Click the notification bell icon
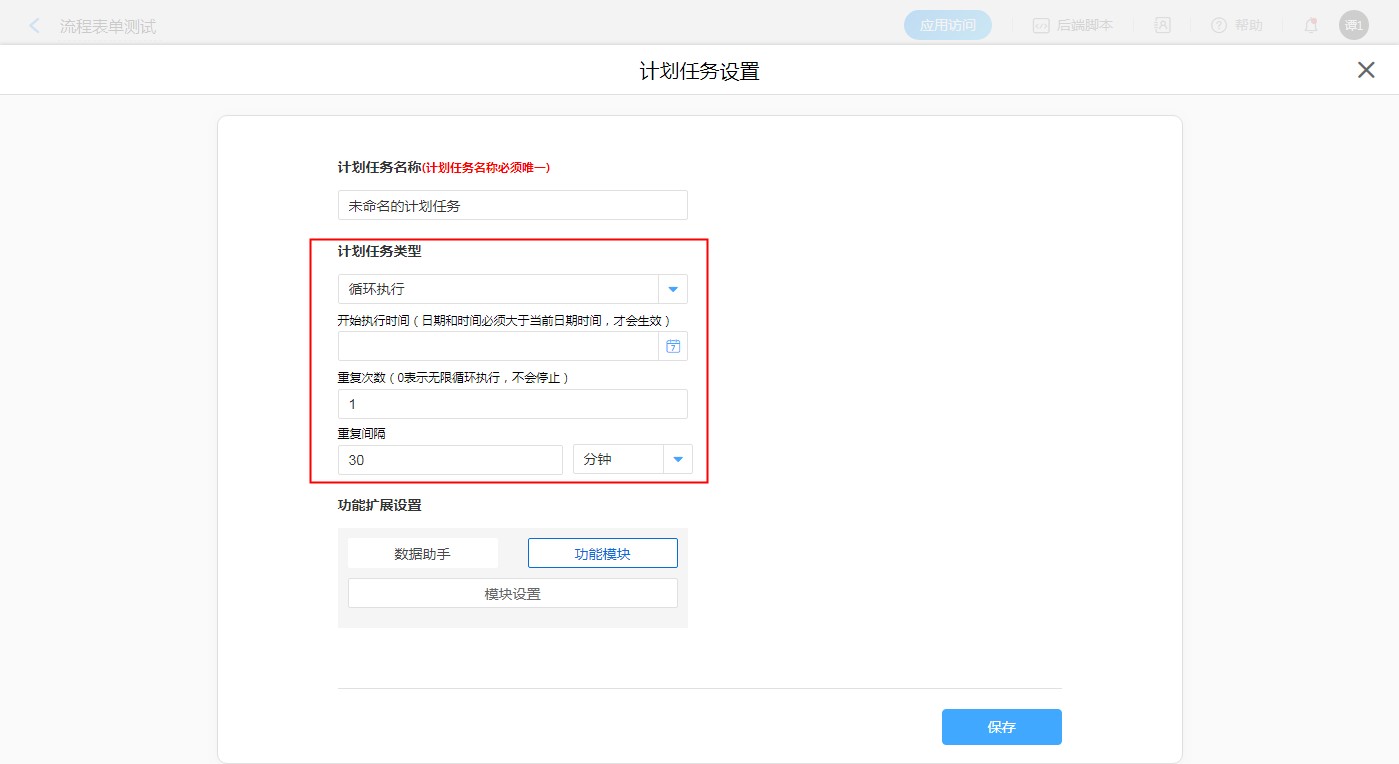 (1311, 26)
